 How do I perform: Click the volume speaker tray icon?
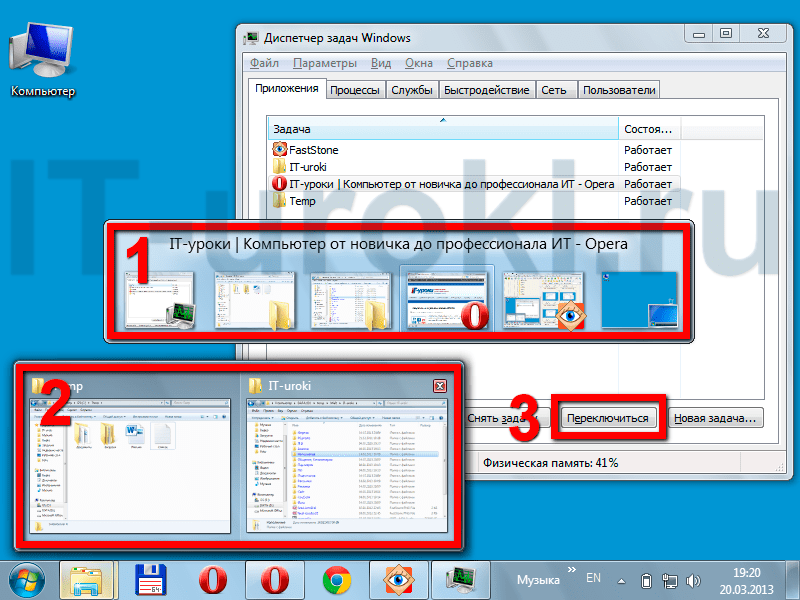[x=693, y=581]
